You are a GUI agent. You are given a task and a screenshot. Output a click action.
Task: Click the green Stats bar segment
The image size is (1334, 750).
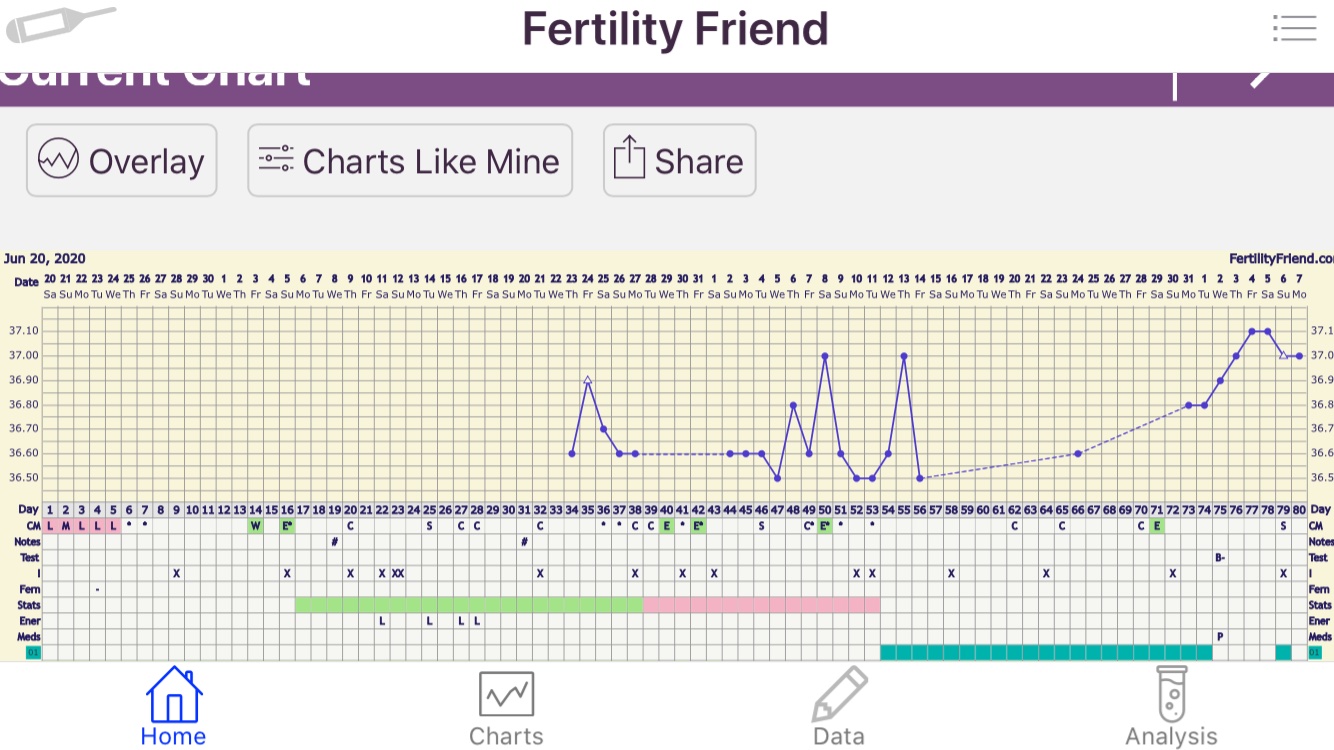coord(468,605)
